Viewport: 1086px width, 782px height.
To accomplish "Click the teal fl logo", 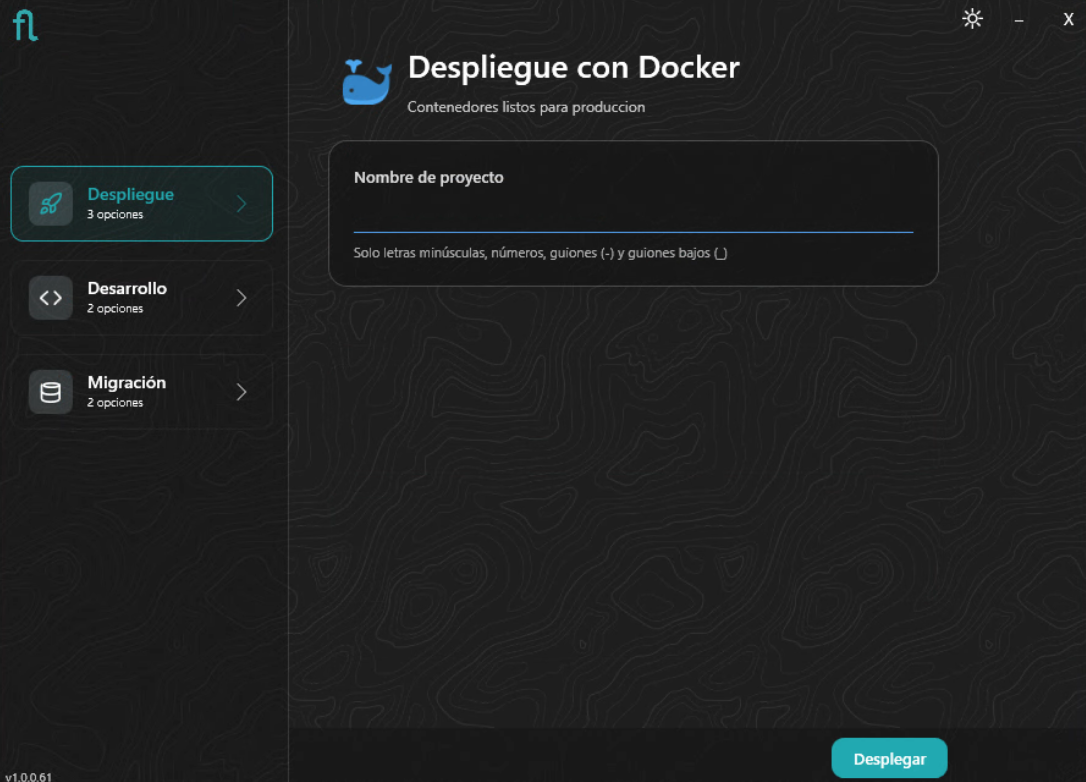I will point(25,26).
